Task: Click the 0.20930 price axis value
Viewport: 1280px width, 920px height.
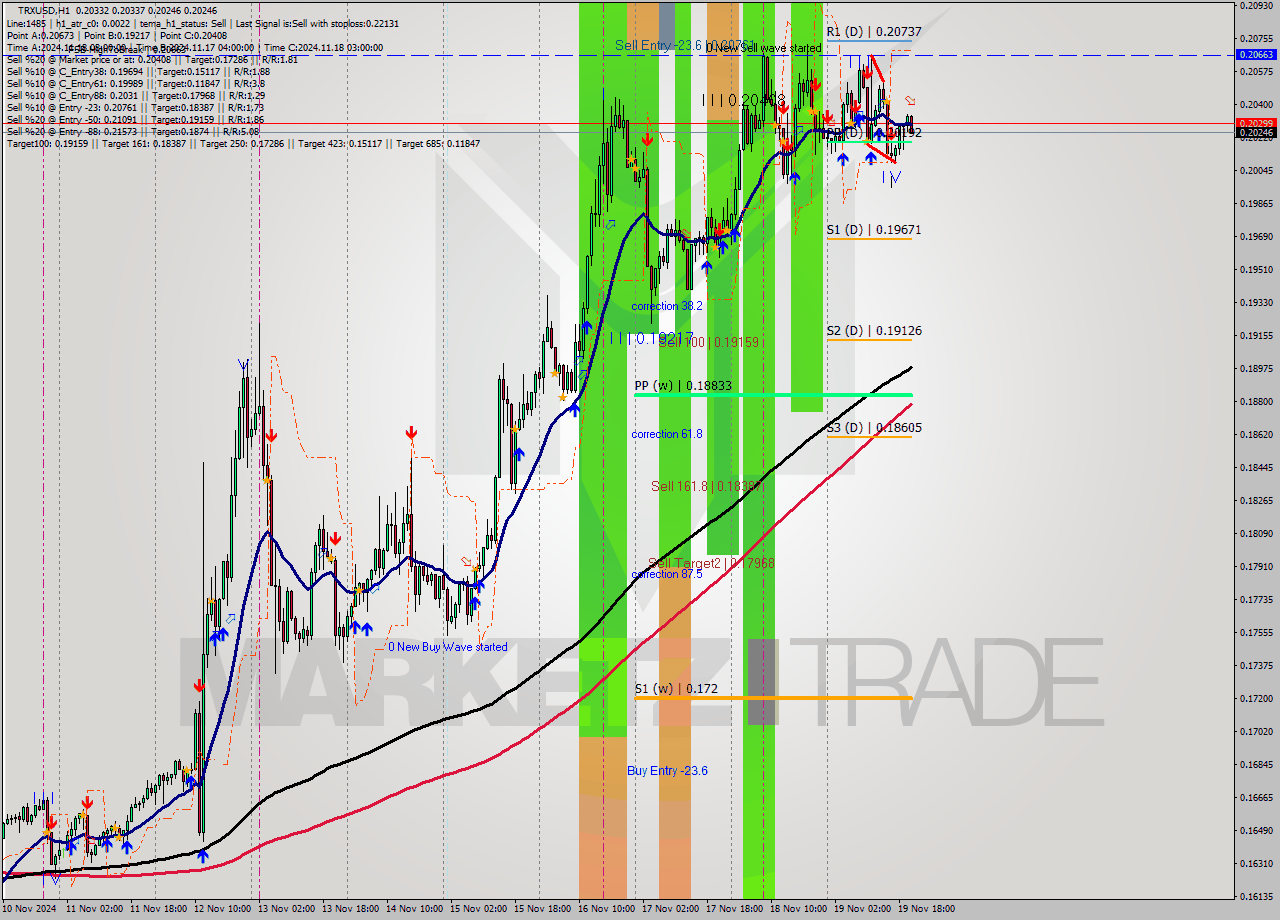Action: click(1256, 5)
